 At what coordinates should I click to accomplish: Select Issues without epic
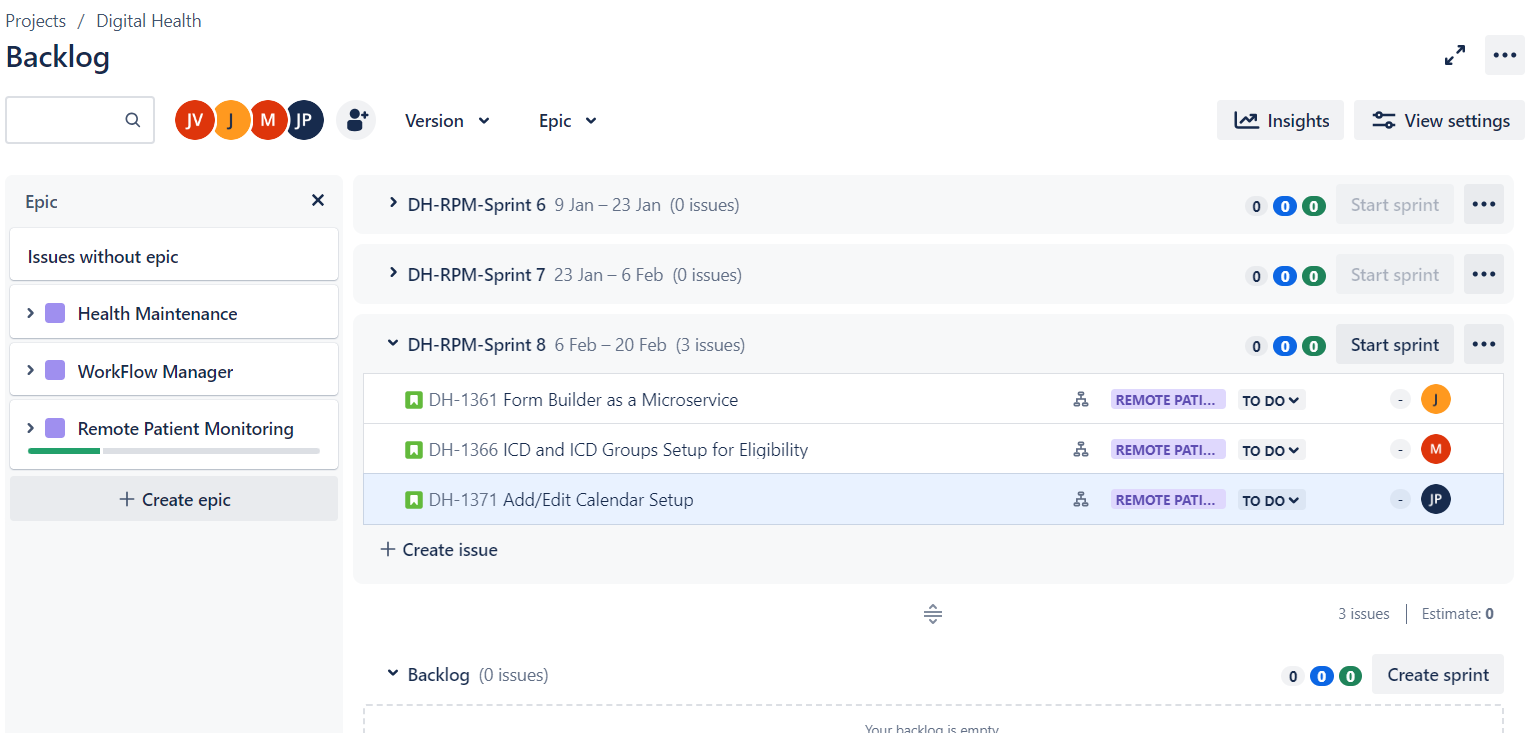tap(174, 257)
